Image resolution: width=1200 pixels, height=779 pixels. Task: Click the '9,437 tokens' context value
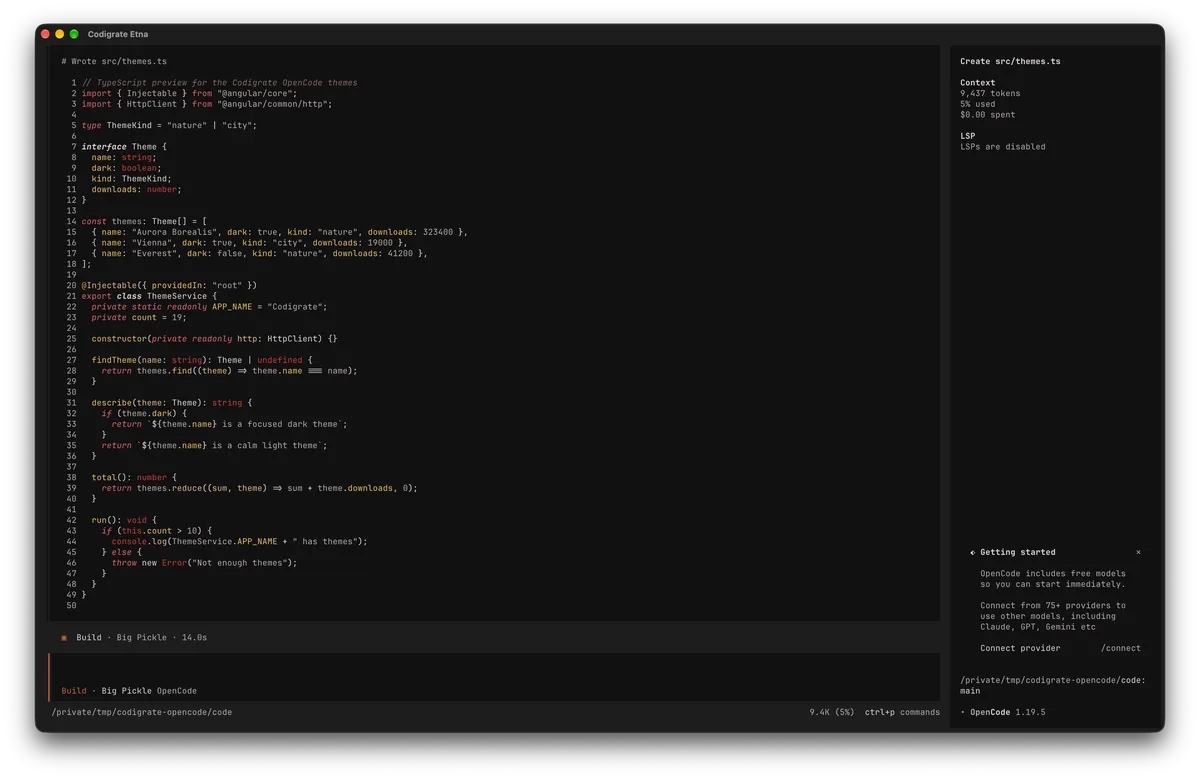990,93
